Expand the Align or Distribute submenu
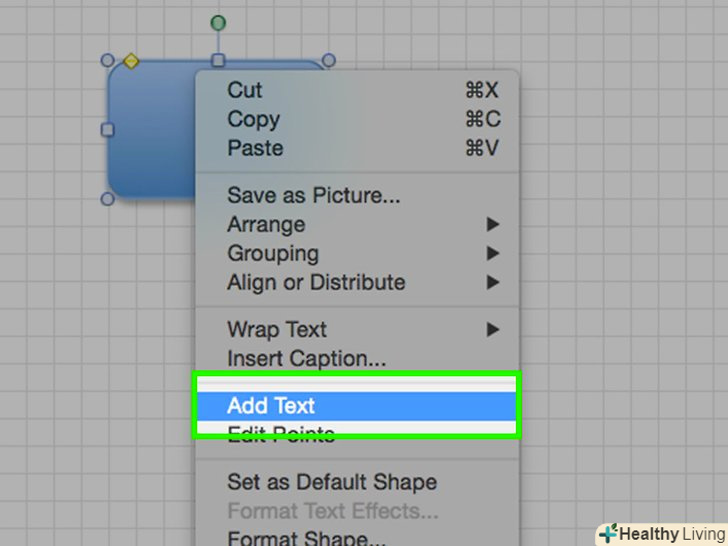This screenshot has width=728, height=546. [x=316, y=283]
